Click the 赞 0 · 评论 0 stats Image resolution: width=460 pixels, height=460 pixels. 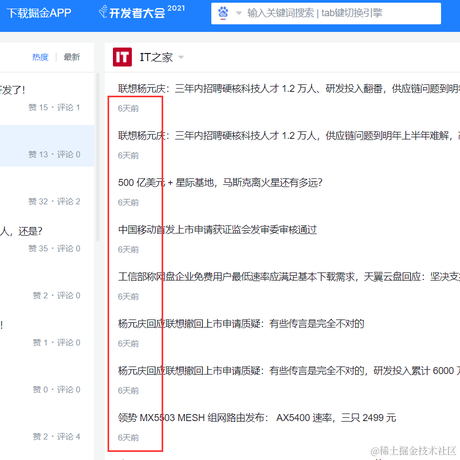pyautogui.click(x=56, y=389)
